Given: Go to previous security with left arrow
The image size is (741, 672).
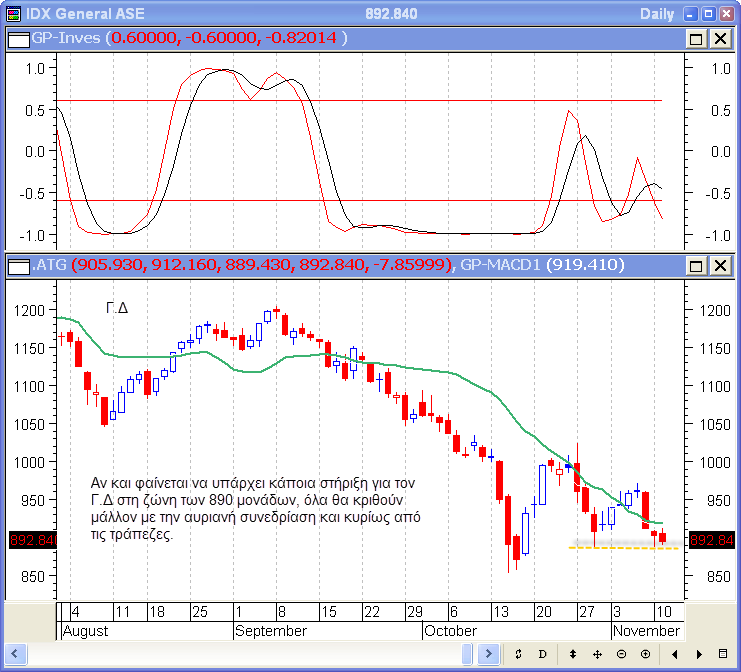Looking at the screenshot, I should pyautogui.click(x=675, y=654).
